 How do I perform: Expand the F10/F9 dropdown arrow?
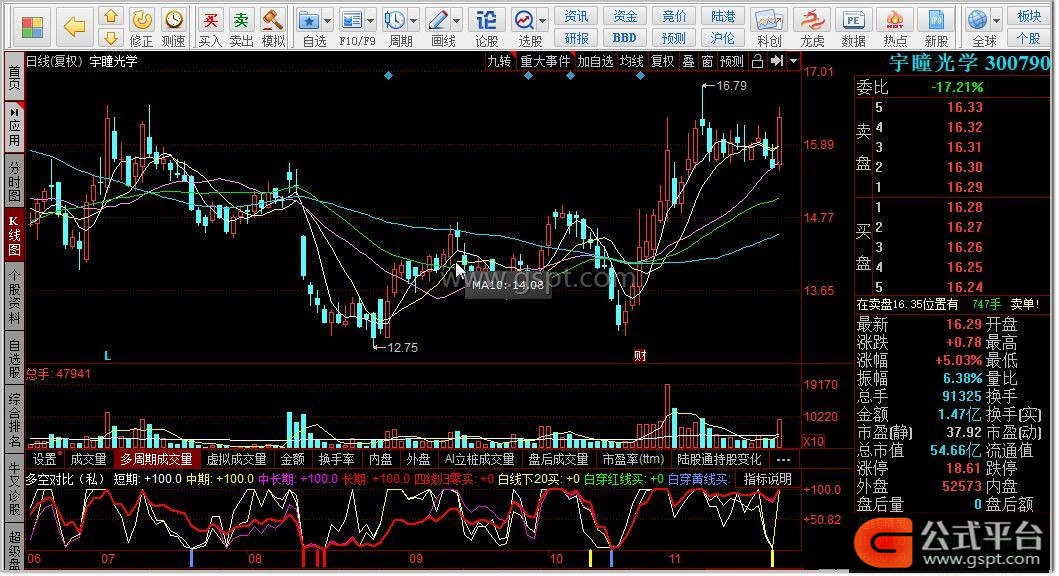(x=370, y=21)
